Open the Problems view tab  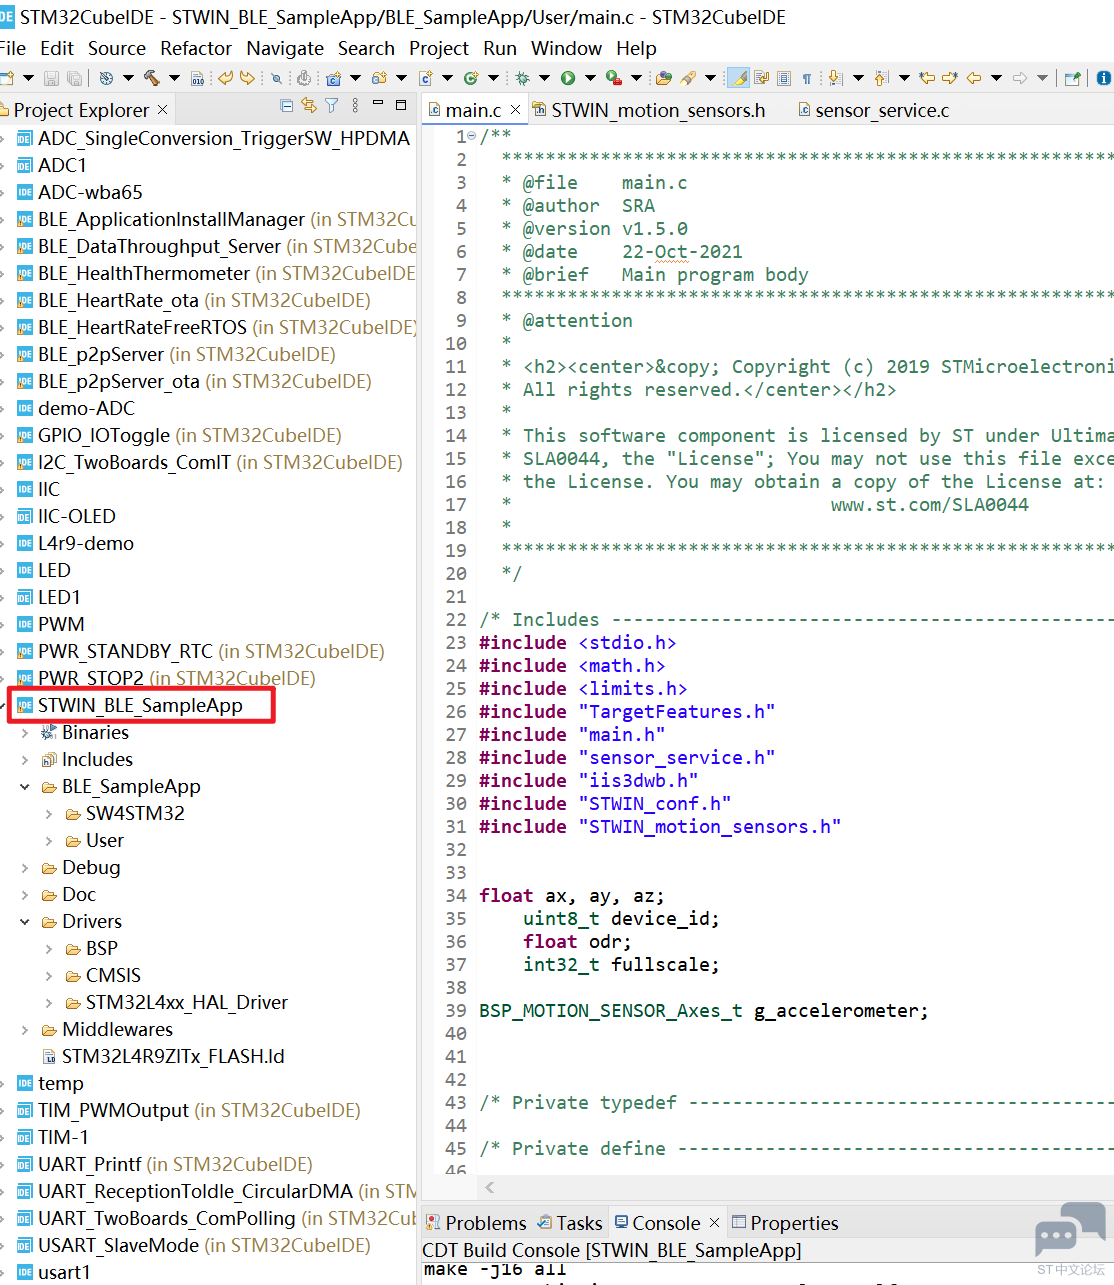coord(485,1223)
